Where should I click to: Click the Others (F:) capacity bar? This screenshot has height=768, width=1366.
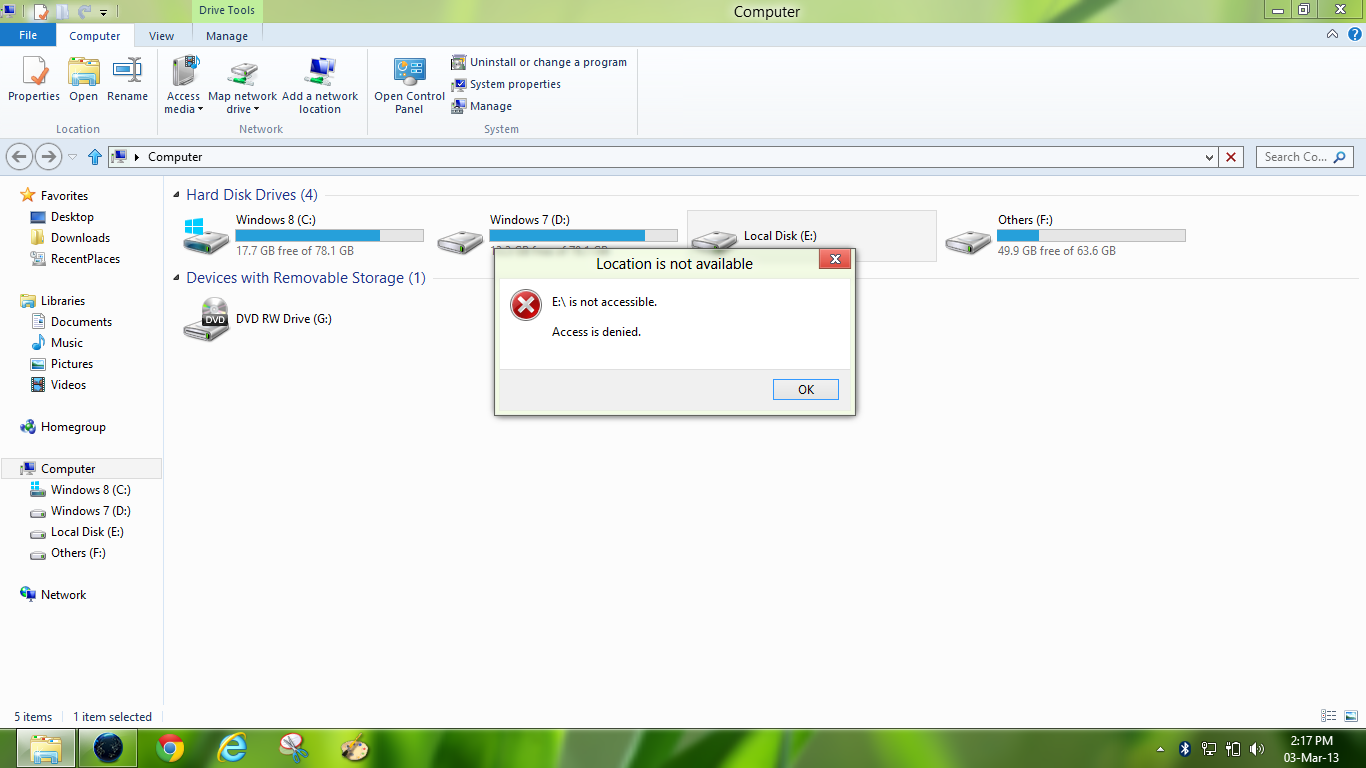click(x=1091, y=236)
